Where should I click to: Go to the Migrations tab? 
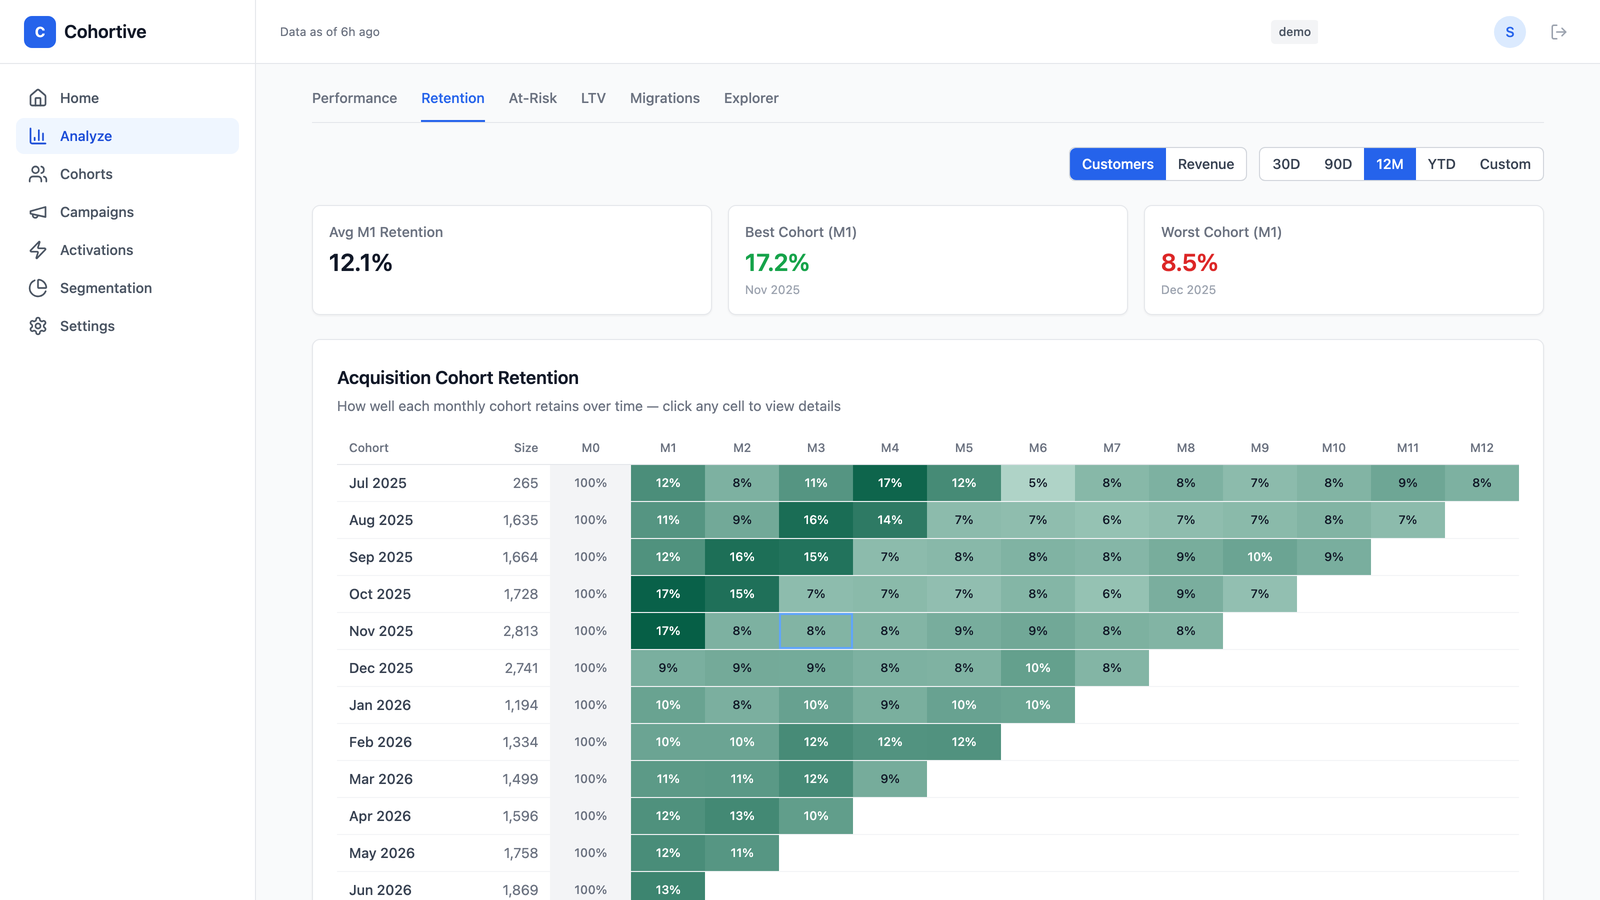tap(664, 98)
